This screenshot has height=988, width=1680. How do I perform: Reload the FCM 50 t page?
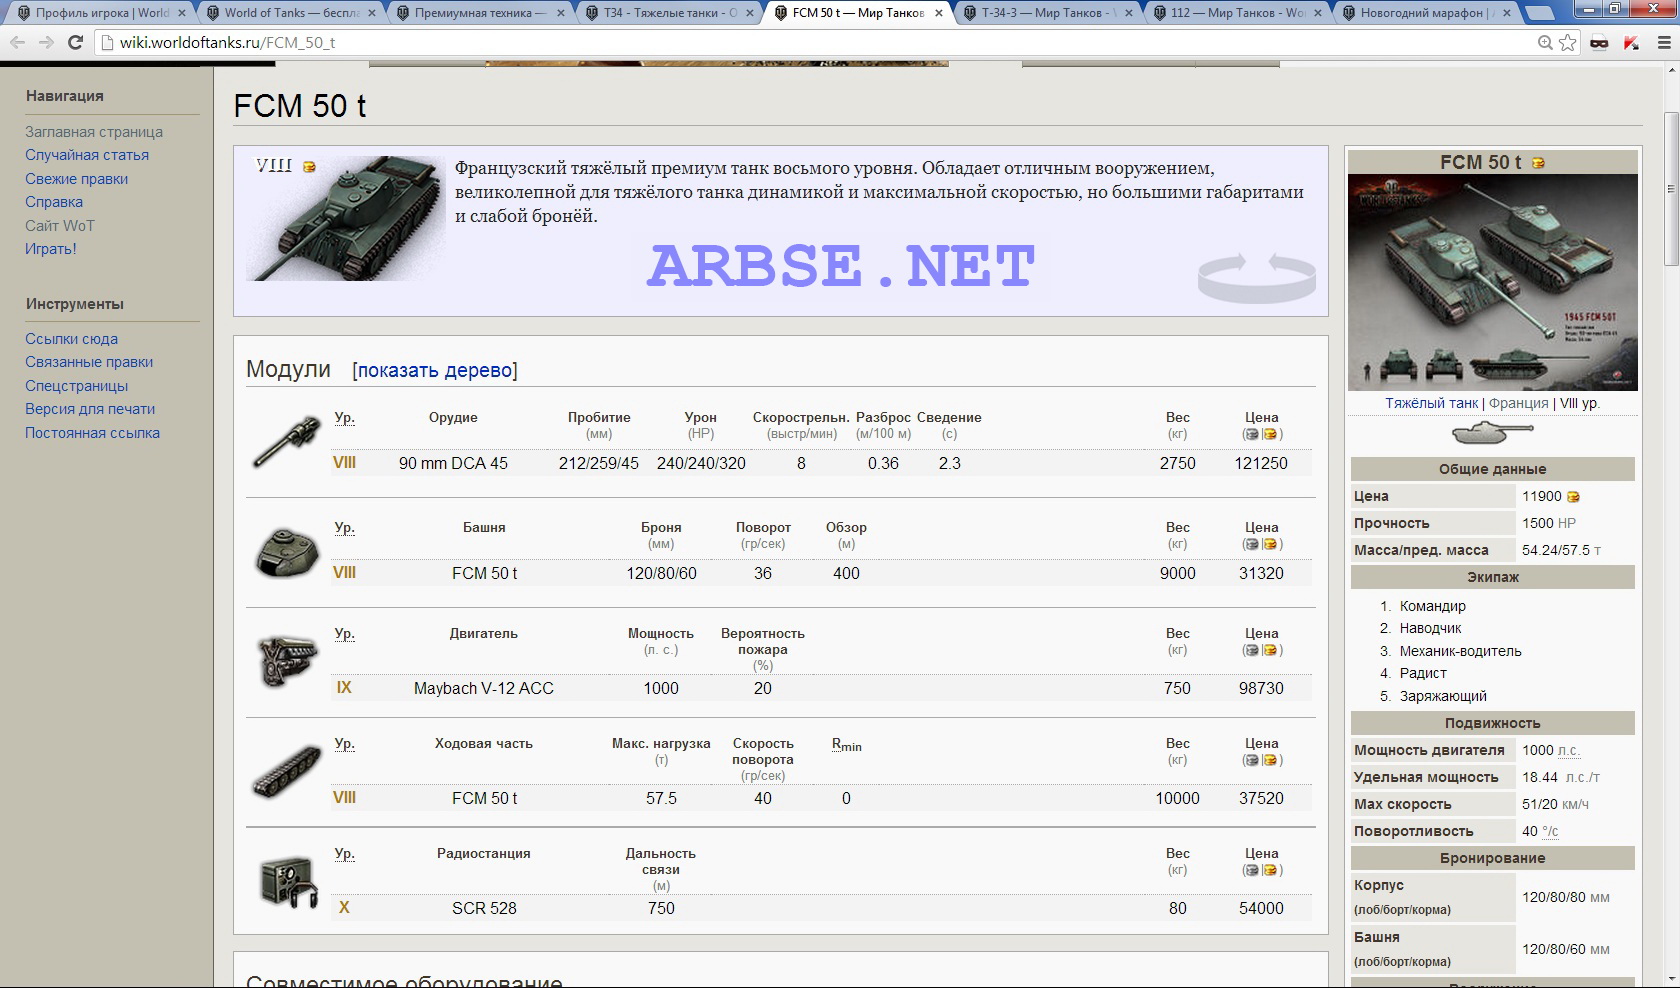click(x=75, y=43)
